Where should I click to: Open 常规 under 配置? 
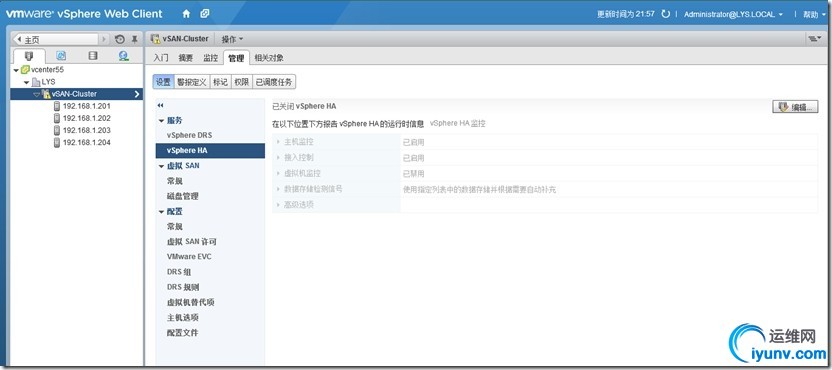click(175, 226)
